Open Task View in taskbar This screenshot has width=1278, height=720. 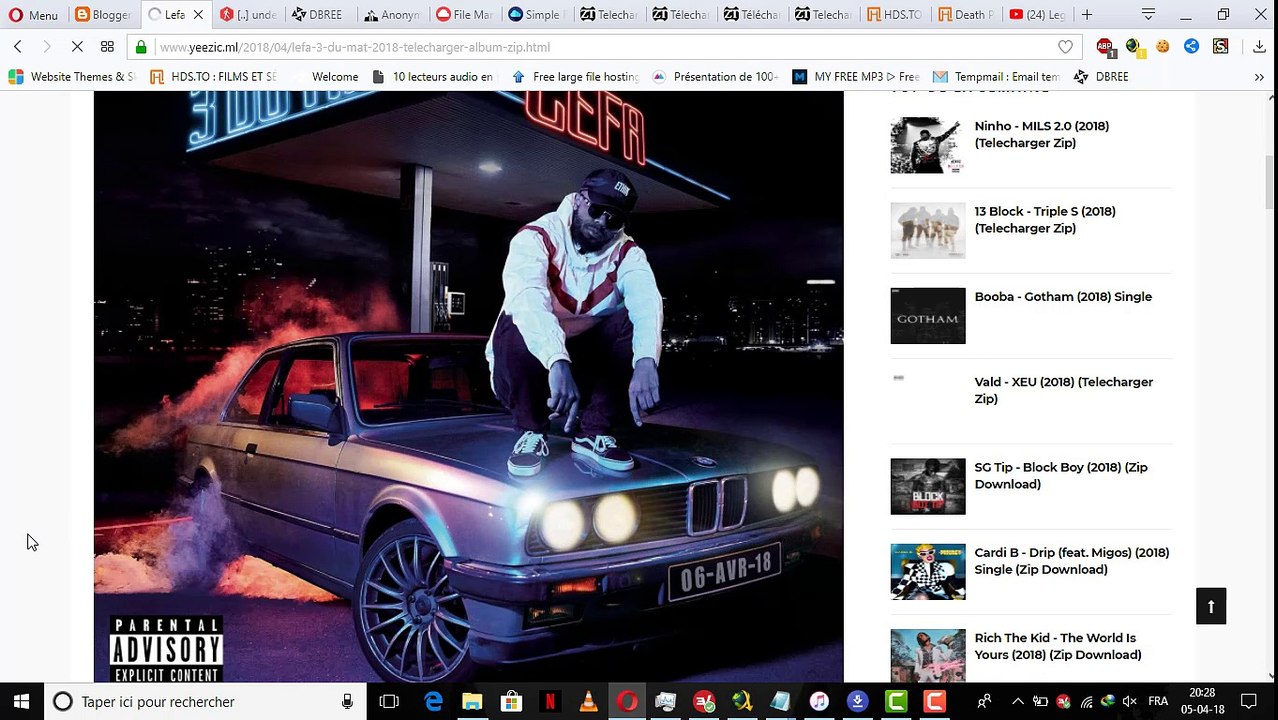click(x=389, y=701)
